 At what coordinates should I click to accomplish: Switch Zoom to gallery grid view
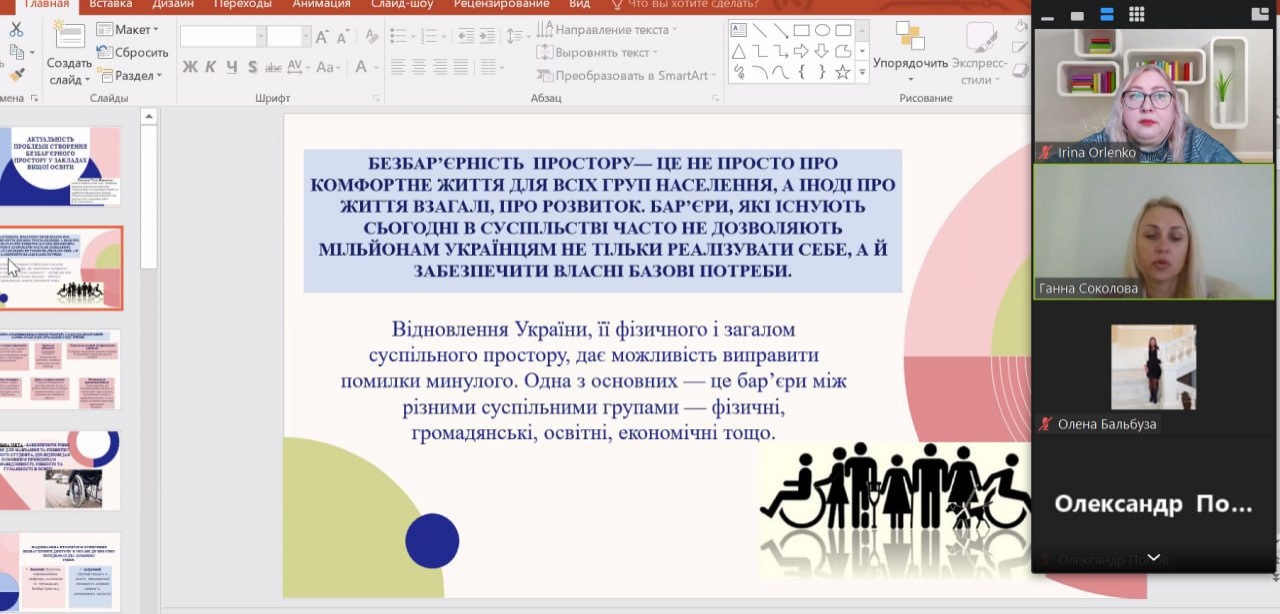pyautogui.click(x=1137, y=14)
